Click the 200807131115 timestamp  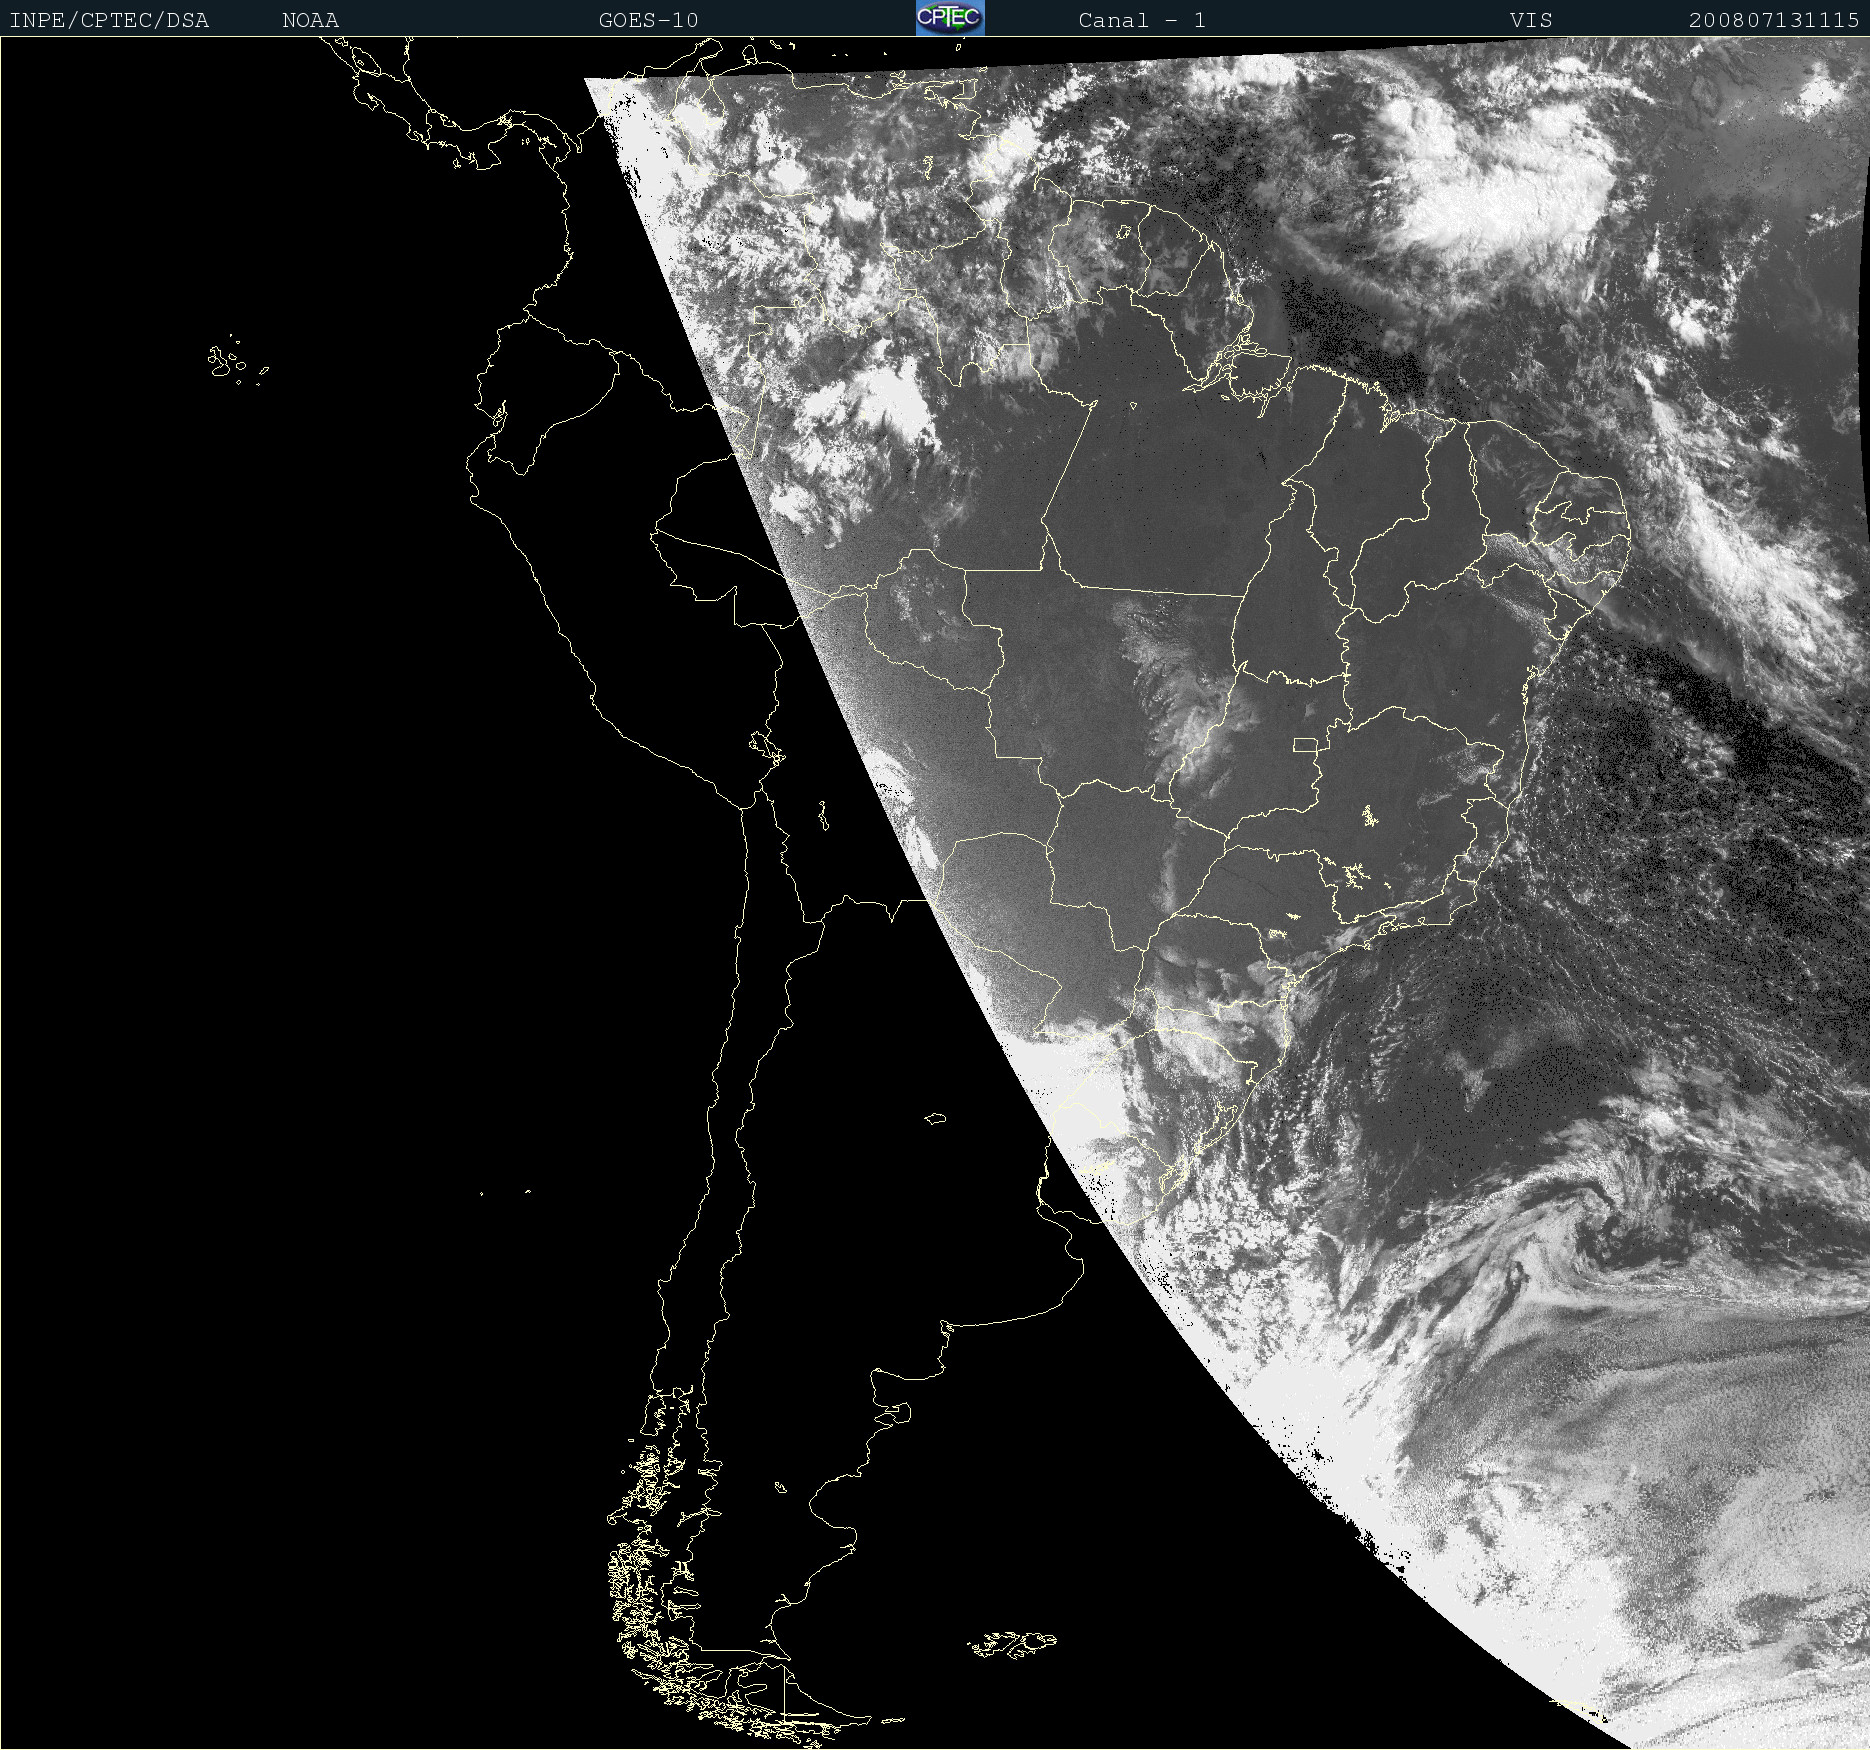coord(1774,21)
